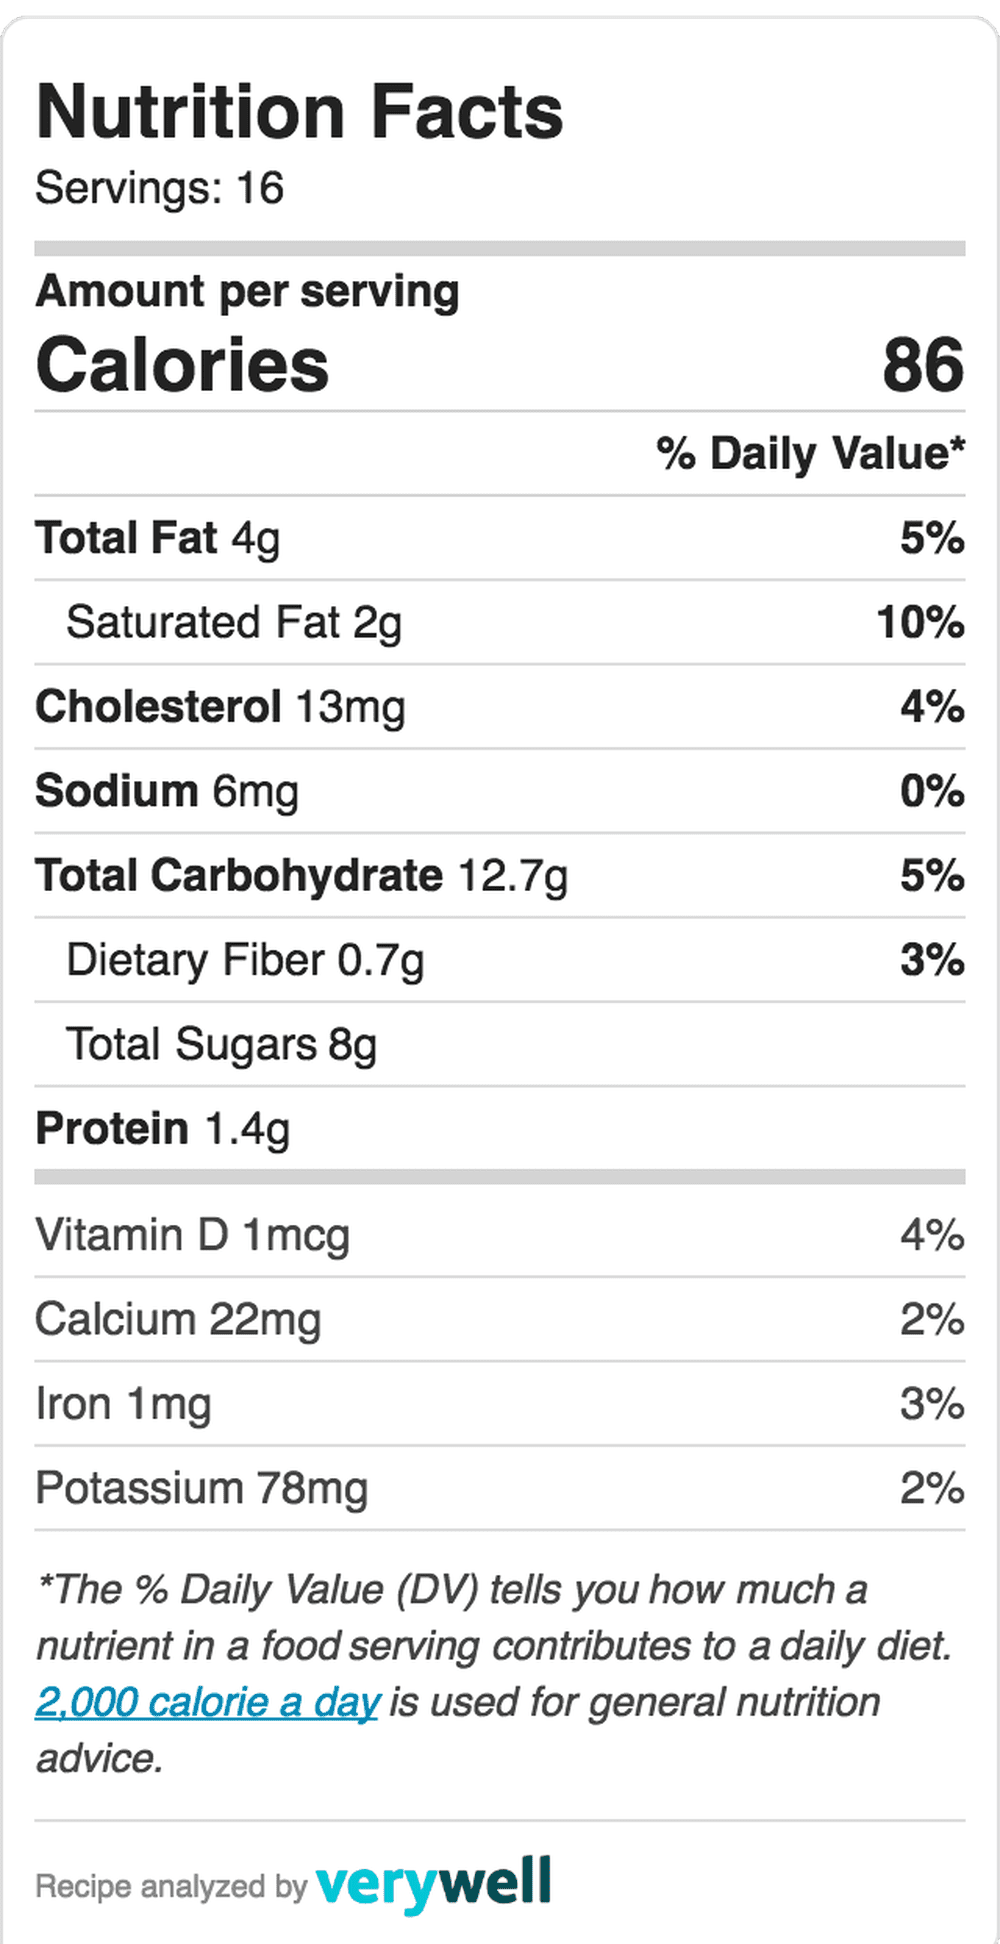Click the Dietary Fiber 0.7g entry
1000x1944 pixels.
[x=245, y=960]
